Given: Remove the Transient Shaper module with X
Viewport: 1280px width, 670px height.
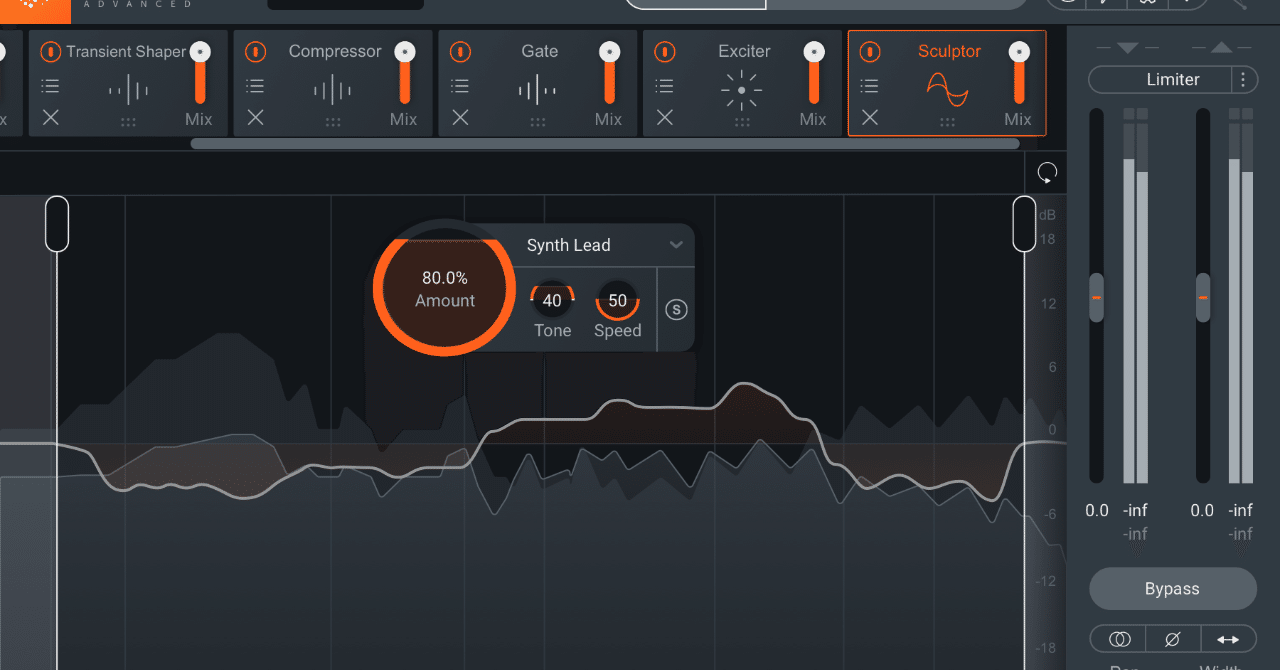Looking at the screenshot, I should pyautogui.click(x=51, y=118).
